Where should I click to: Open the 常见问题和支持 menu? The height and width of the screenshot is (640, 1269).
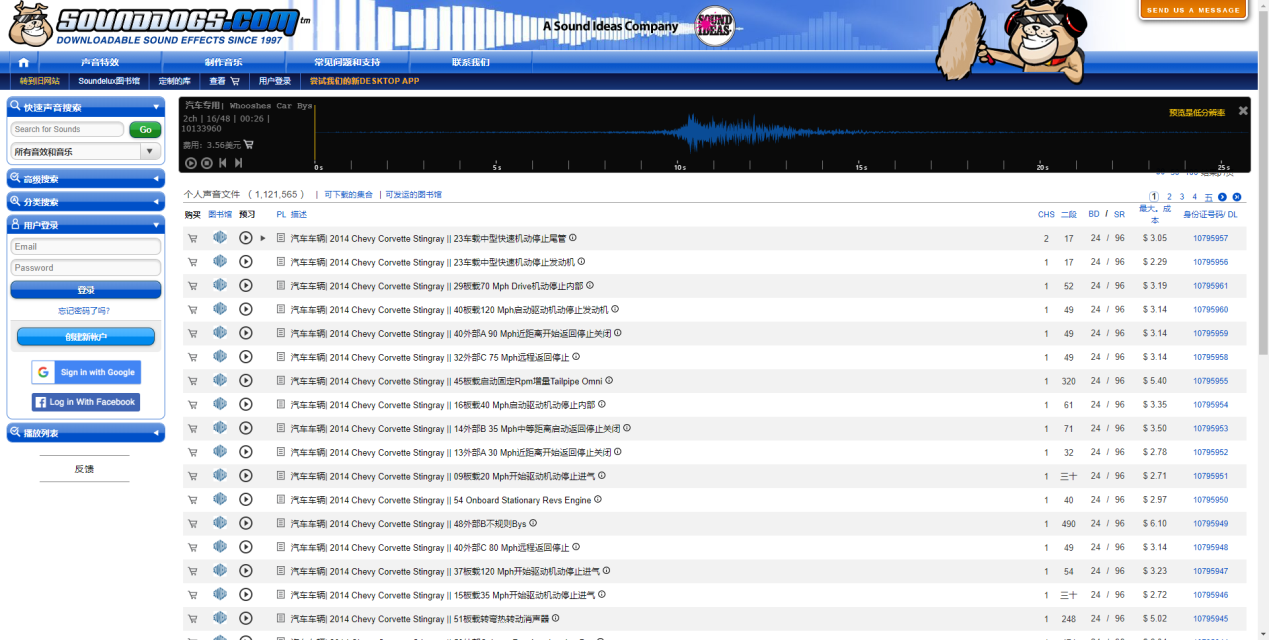click(x=347, y=62)
